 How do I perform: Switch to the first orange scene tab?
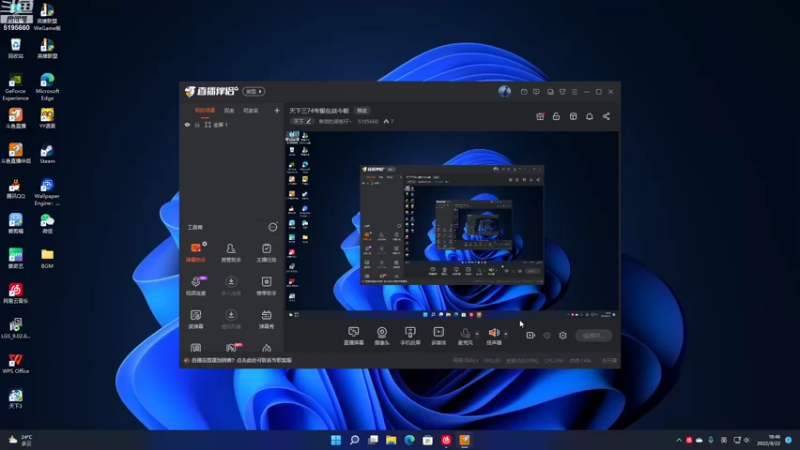tap(205, 110)
